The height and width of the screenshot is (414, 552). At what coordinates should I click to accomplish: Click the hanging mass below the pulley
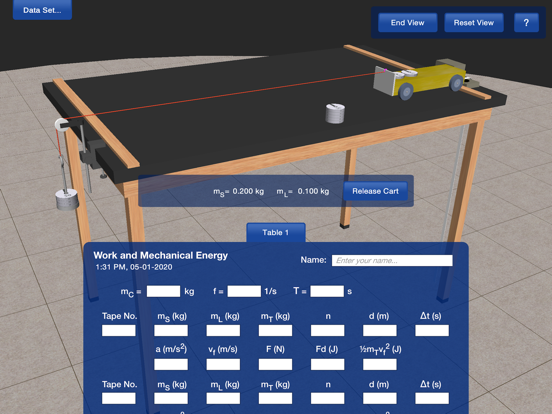(67, 199)
